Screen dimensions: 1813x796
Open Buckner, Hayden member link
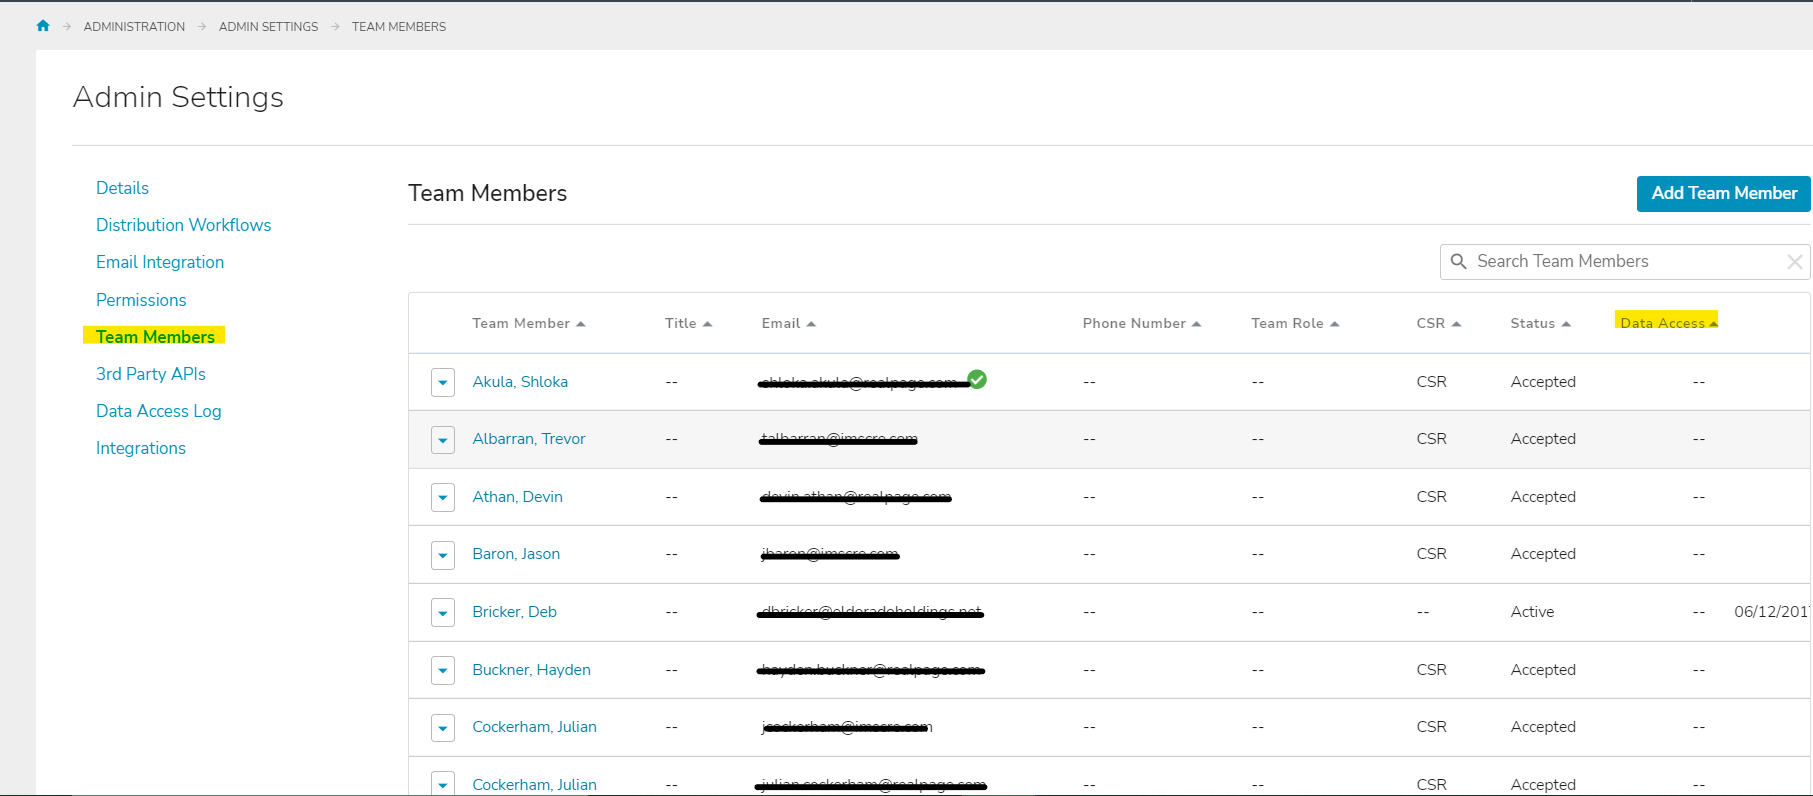pos(531,670)
